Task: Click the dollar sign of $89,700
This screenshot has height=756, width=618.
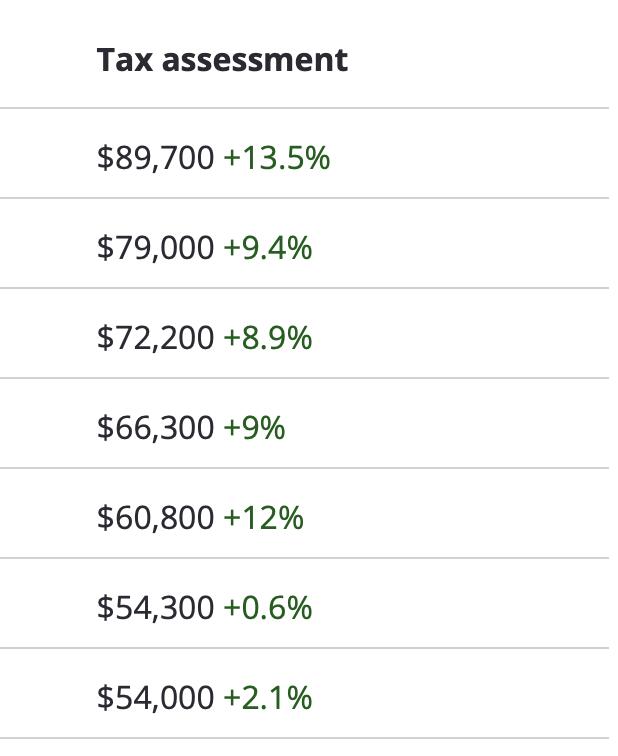Action: [x=105, y=158]
